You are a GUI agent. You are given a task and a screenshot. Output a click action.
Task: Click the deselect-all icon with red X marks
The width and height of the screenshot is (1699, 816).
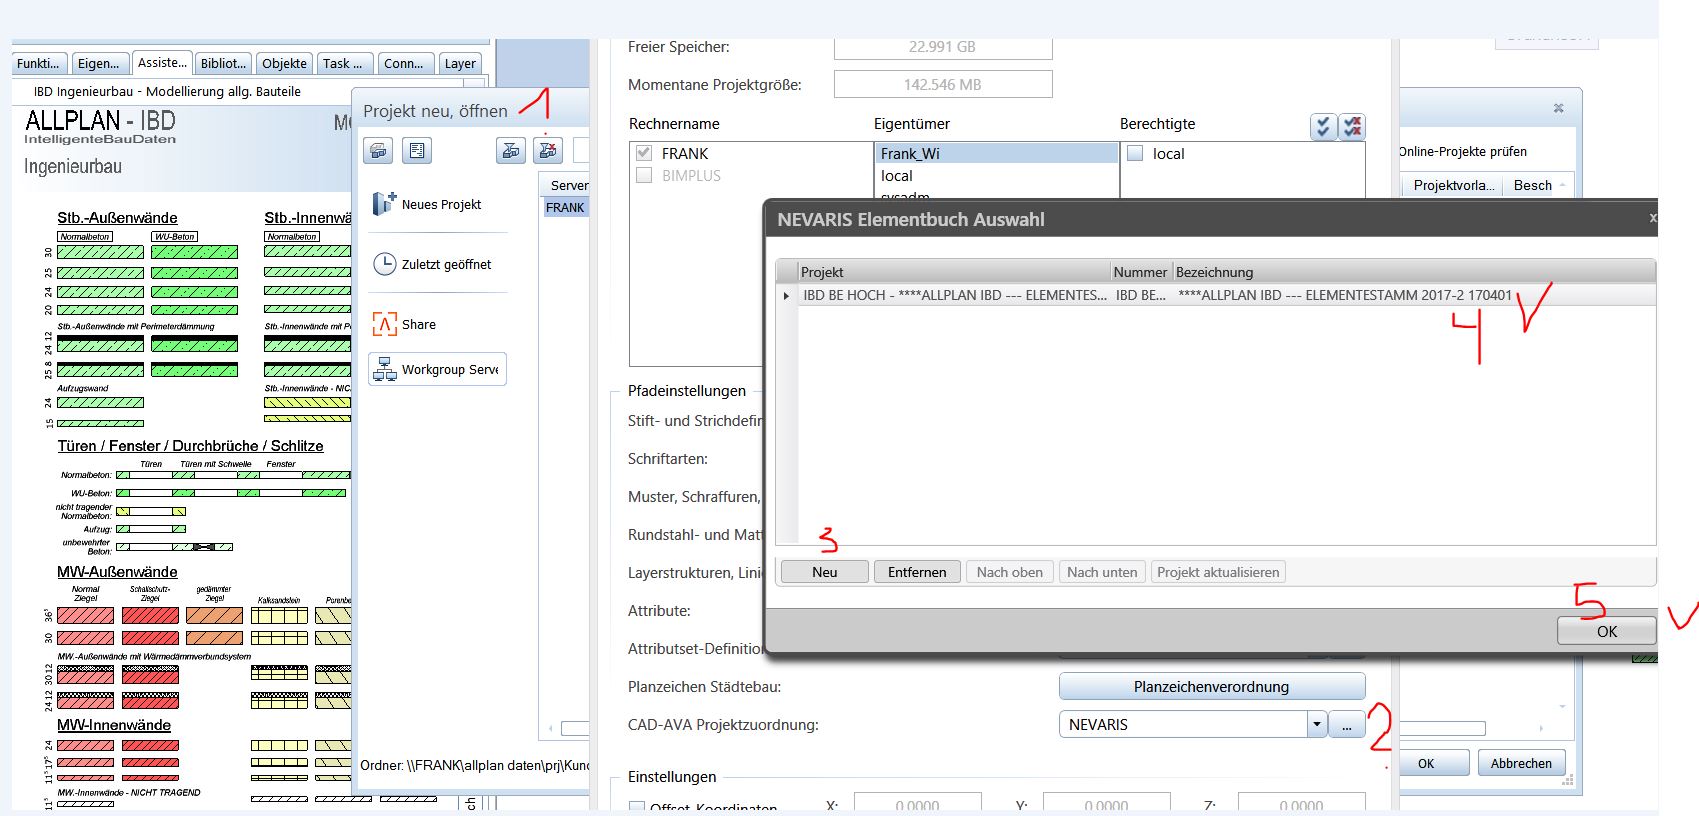1352,126
